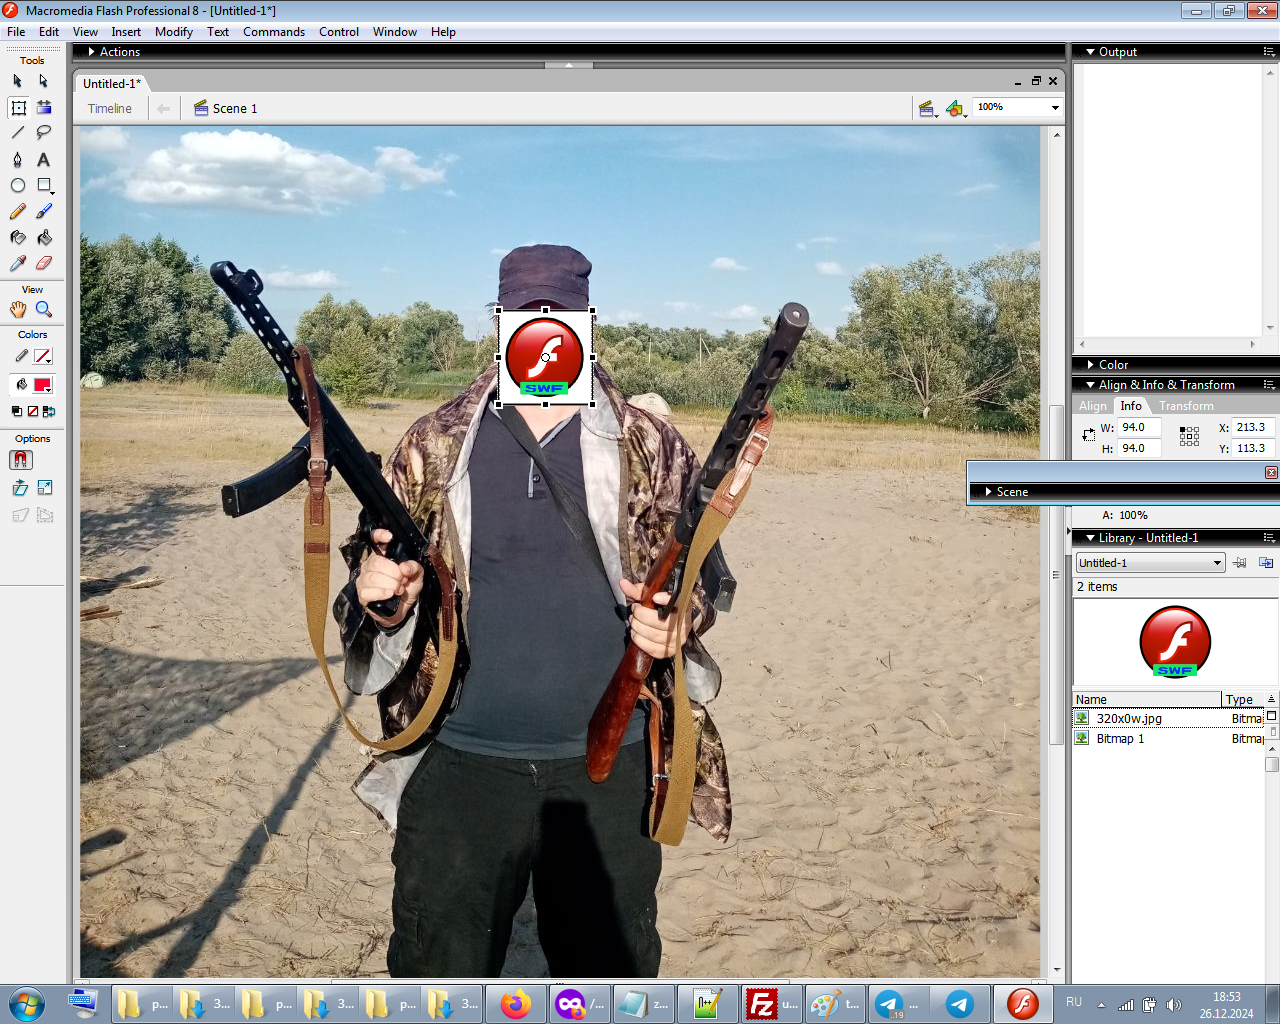Open the red fill color swatch

click(42, 385)
